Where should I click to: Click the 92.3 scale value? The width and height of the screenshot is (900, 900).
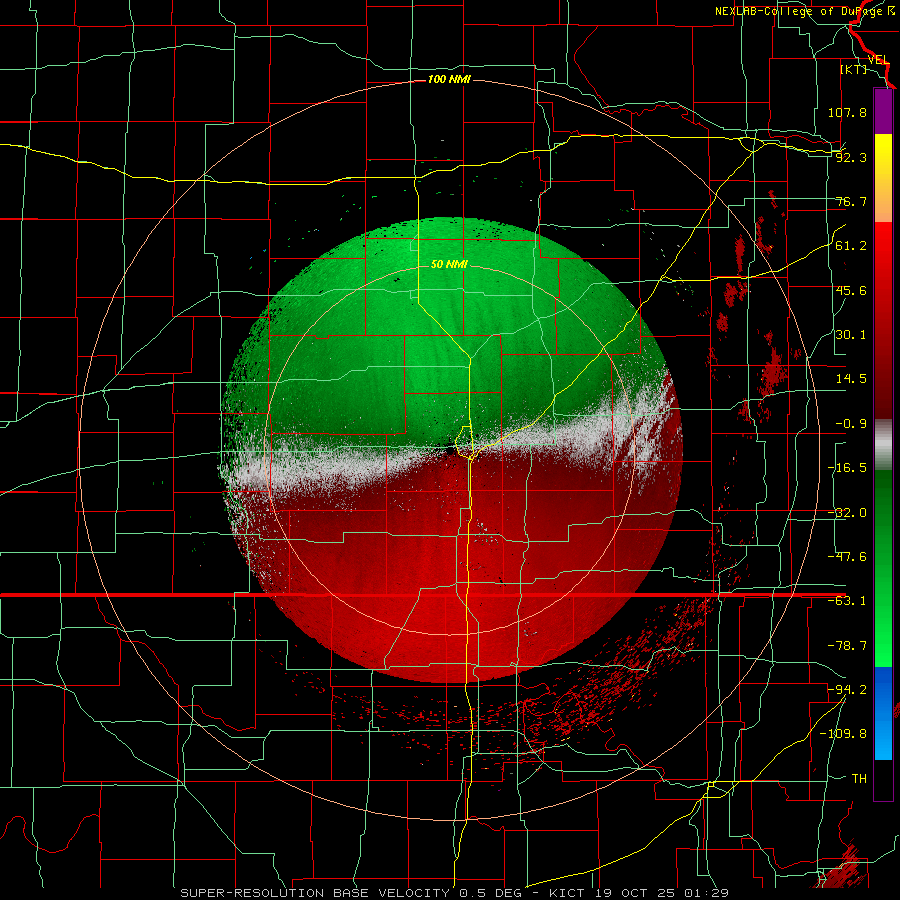(x=851, y=157)
